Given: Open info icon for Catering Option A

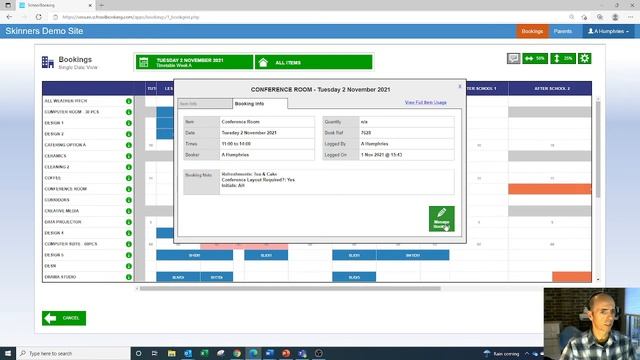Looking at the screenshot, I should tap(129, 145).
